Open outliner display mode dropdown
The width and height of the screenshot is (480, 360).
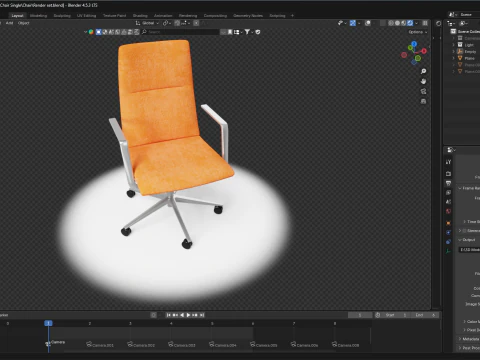click(x=464, y=23)
